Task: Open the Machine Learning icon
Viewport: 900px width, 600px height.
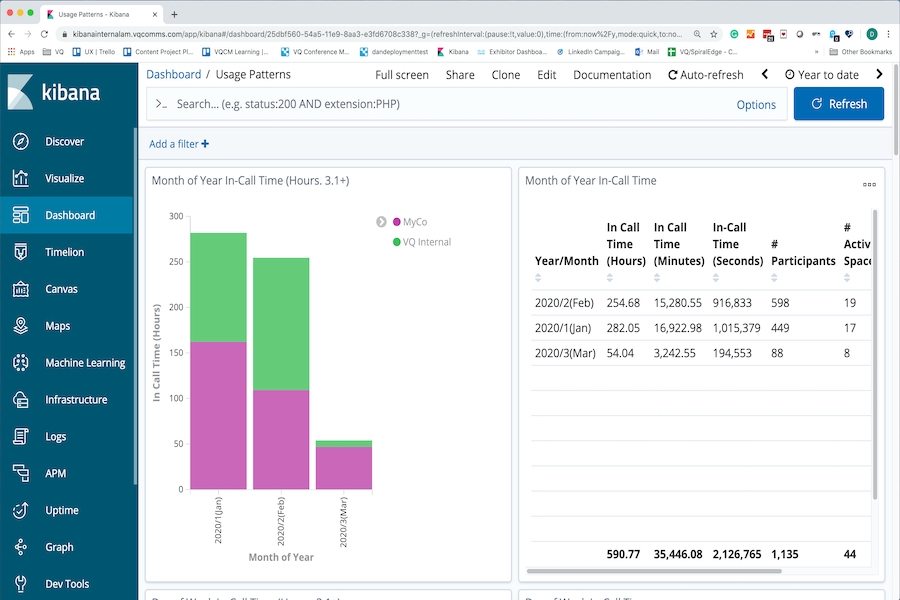Action: tap(21, 363)
